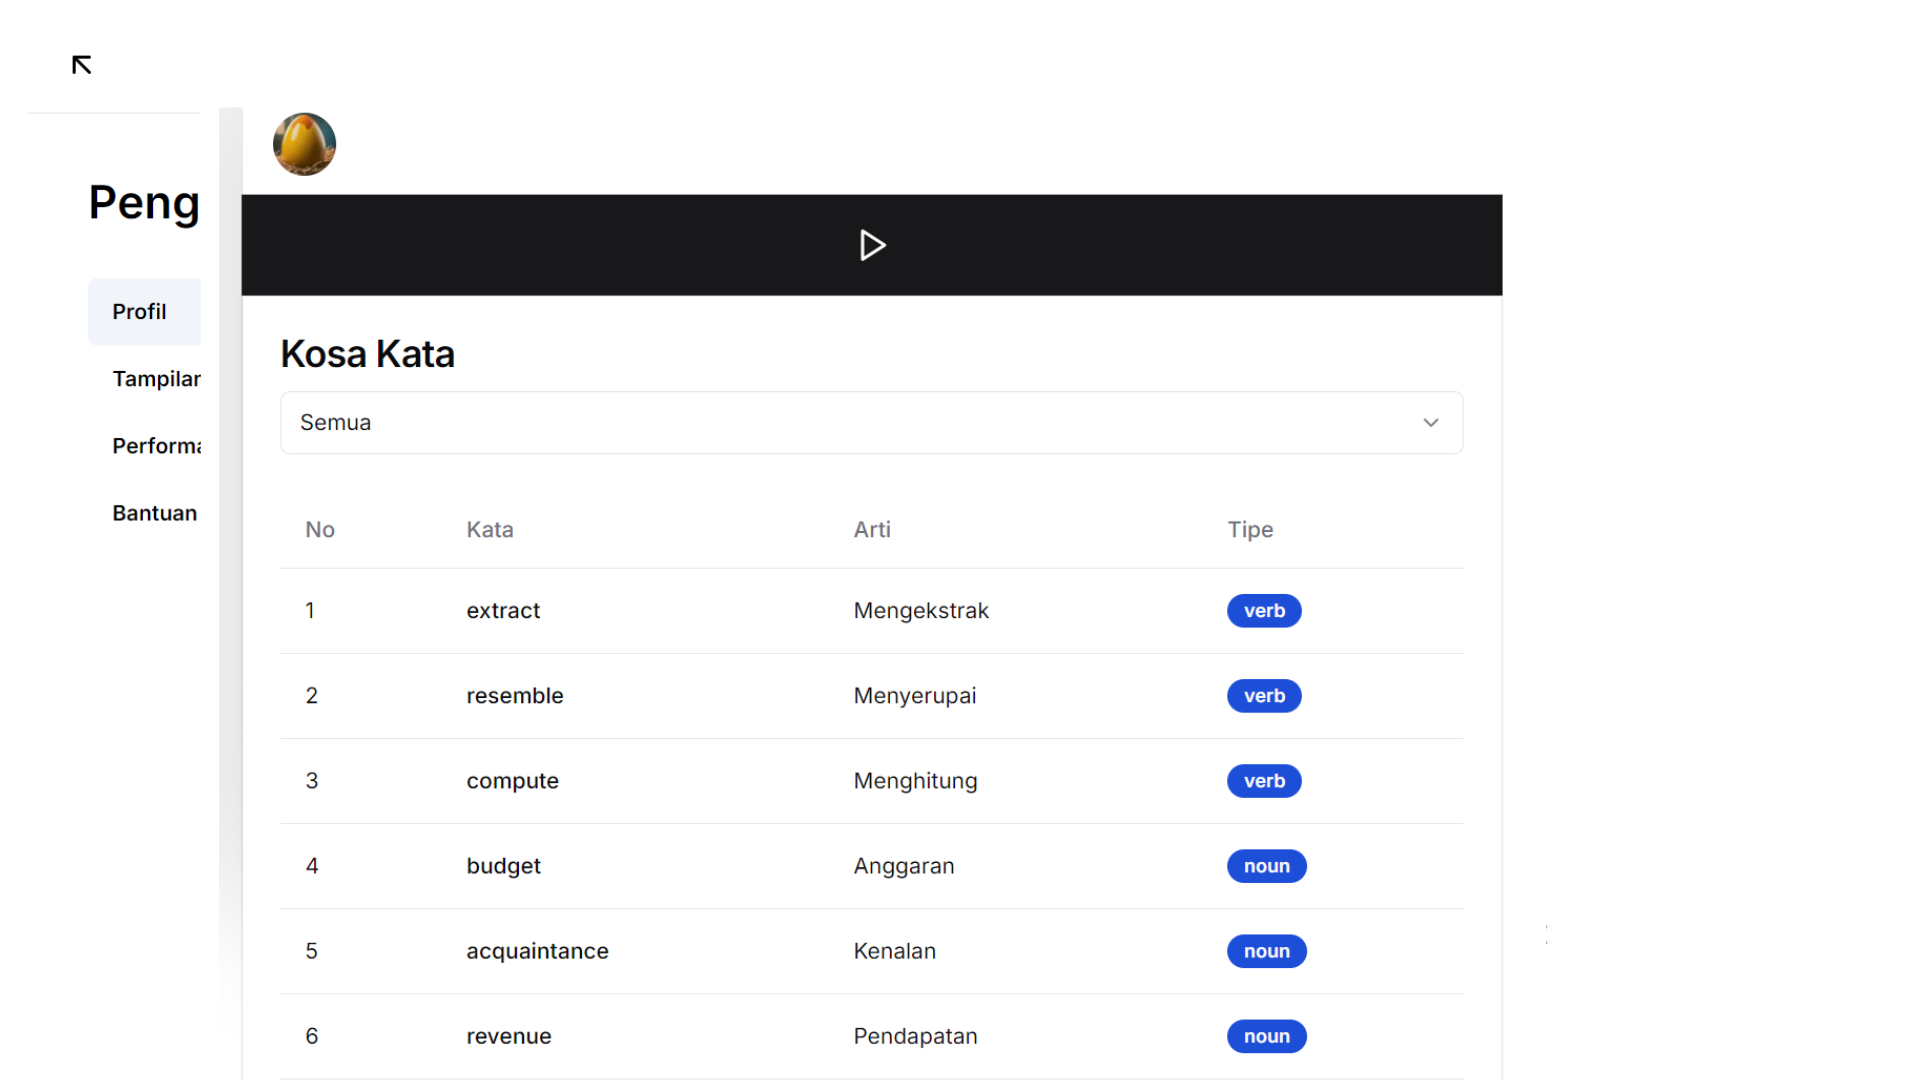The height and width of the screenshot is (1080, 1920).
Task: Click the word extract in table
Action: (503, 611)
